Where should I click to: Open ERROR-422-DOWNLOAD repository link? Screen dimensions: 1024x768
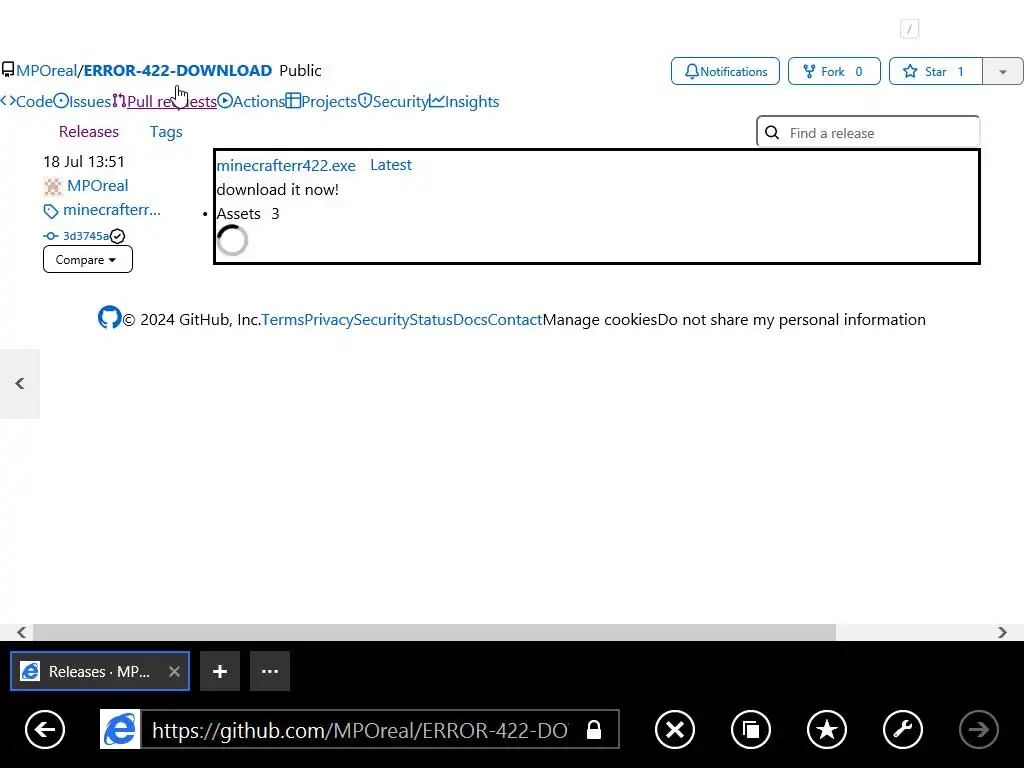click(178, 70)
